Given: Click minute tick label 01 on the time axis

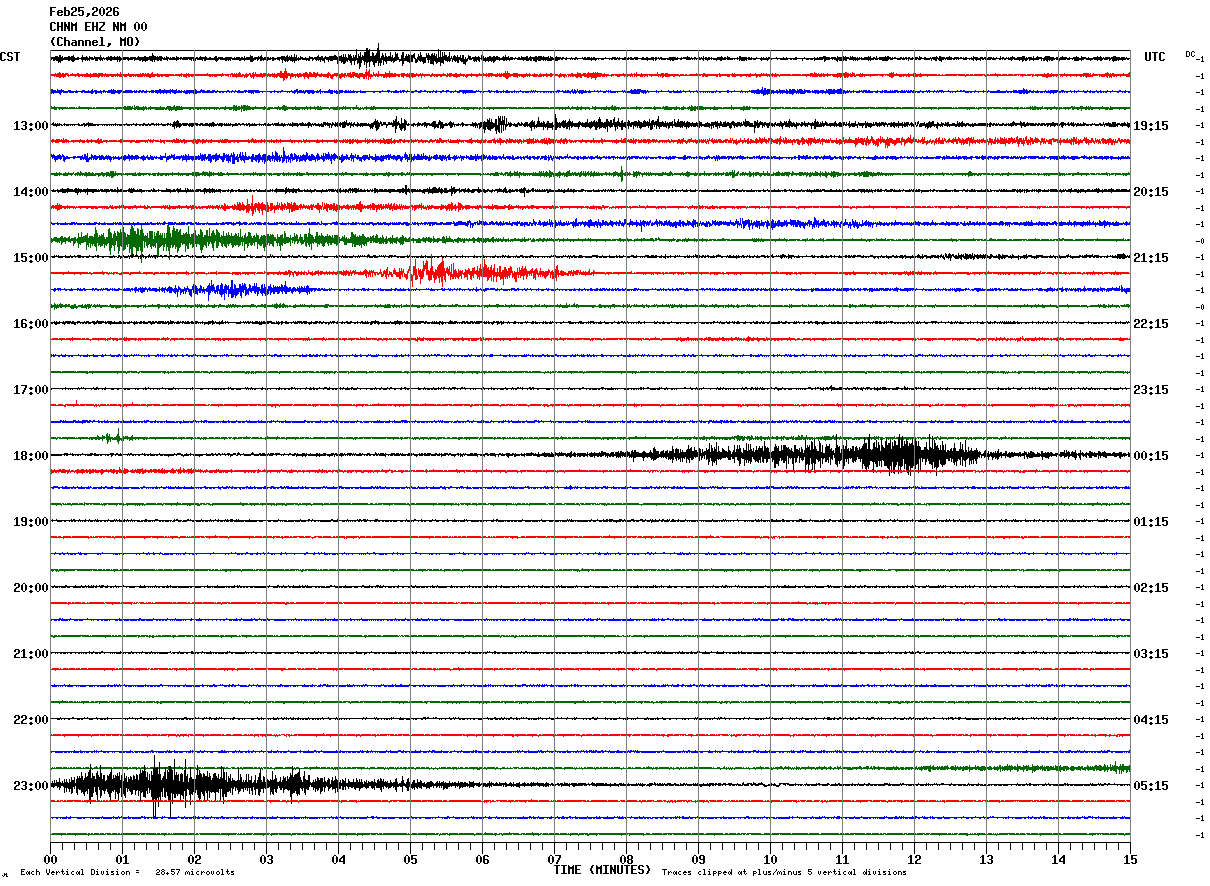Looking at the screenshot, I should pyautogui.click(x=122, y=859).
